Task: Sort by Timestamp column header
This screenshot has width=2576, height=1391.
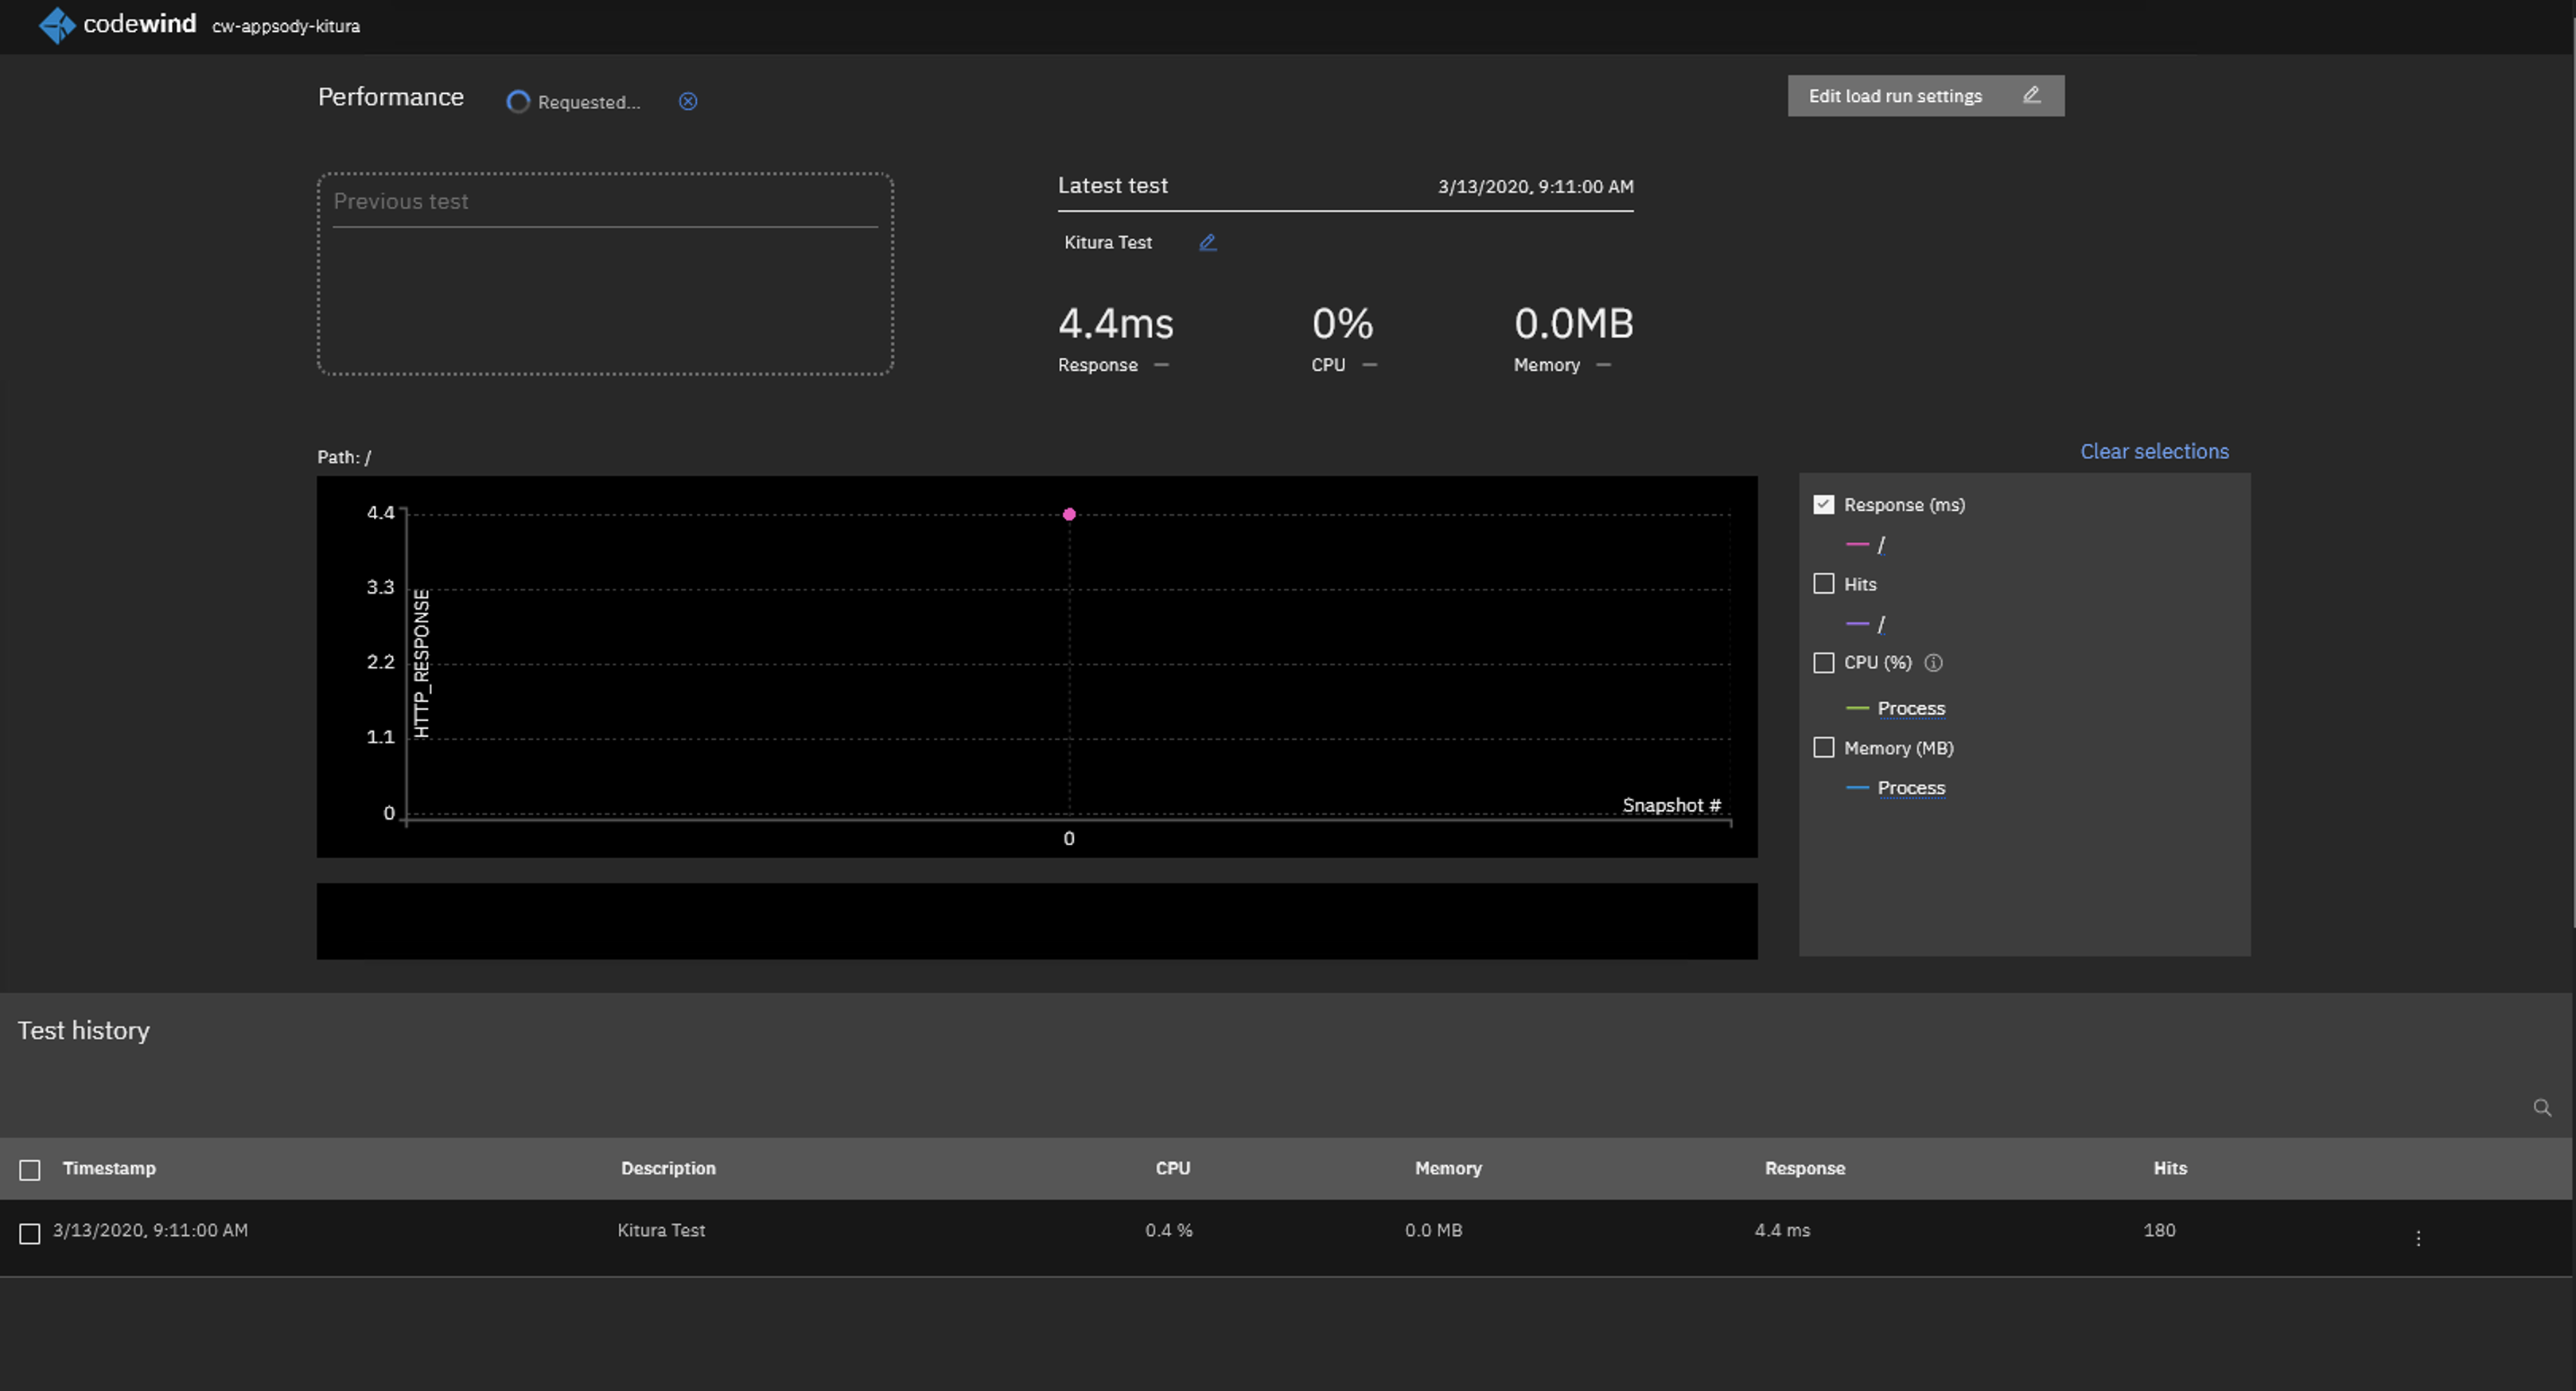Action: (x=109, y=1168)
